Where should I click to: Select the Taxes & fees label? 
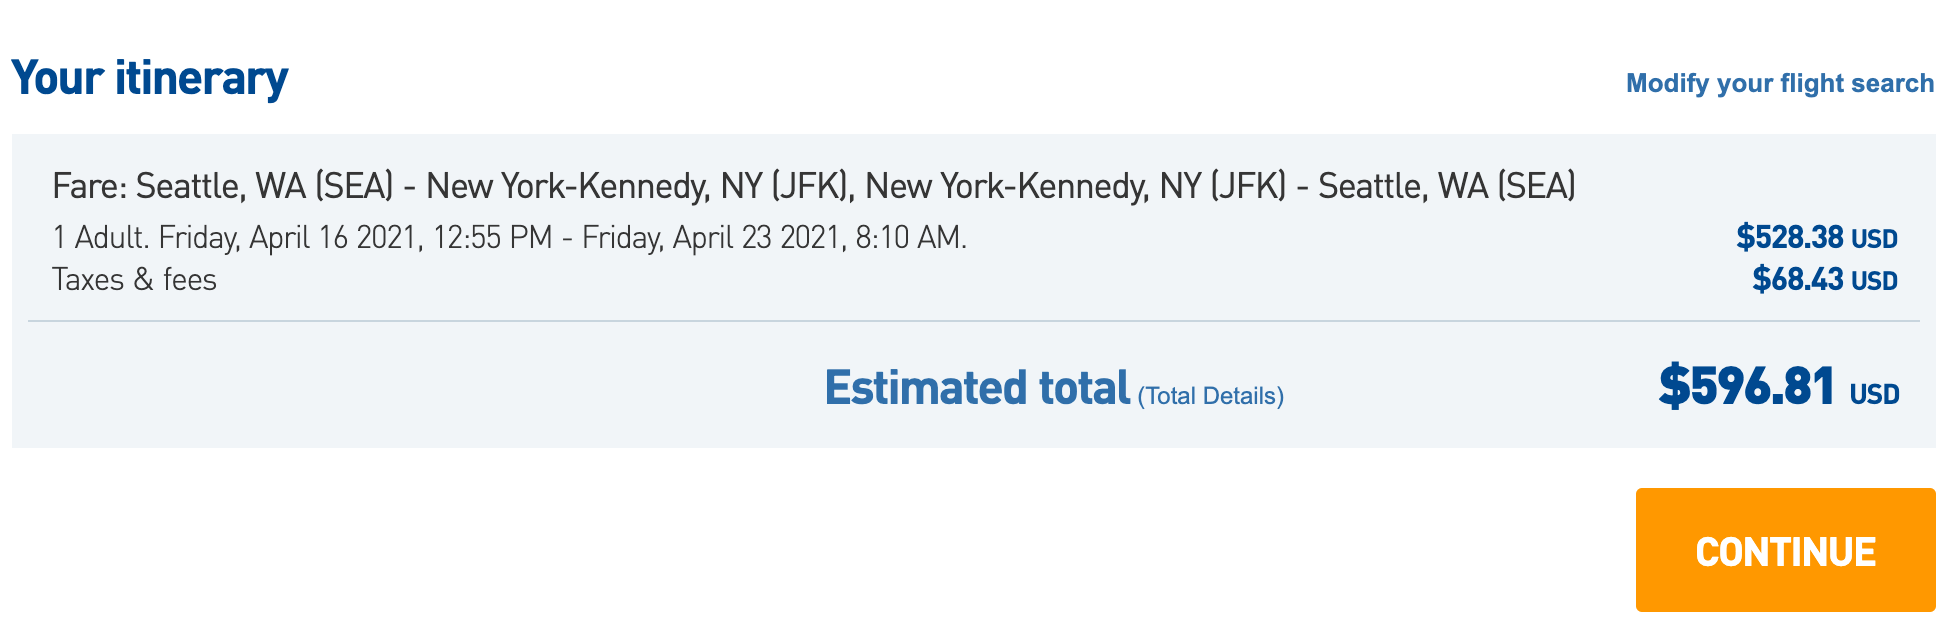pyautogui.click(x=134, y=279)
